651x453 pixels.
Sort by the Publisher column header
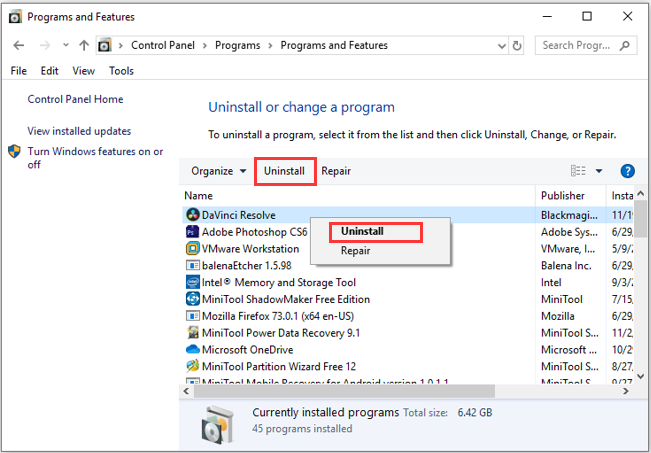[x=563, y=196]
